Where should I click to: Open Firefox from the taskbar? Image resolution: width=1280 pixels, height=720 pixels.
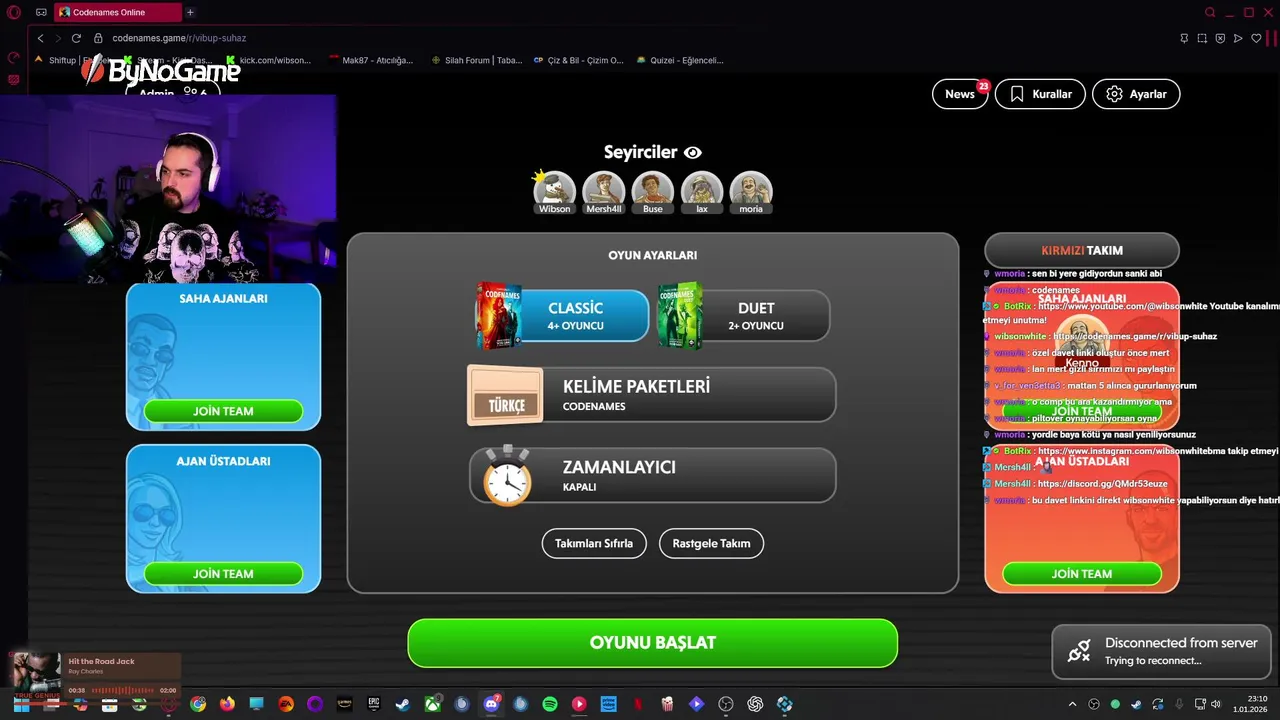point(227,704)
